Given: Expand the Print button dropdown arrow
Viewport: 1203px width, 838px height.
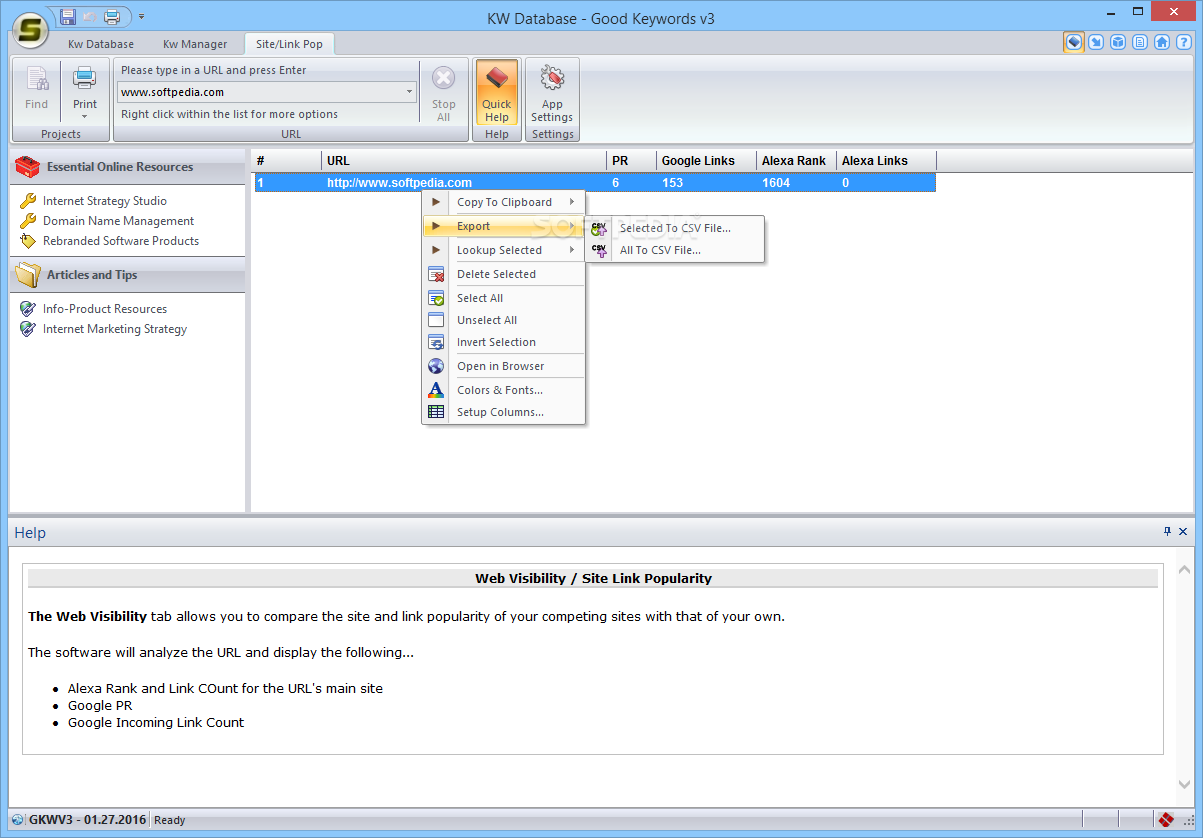Looking at the screenshot, I should point(85,117).
